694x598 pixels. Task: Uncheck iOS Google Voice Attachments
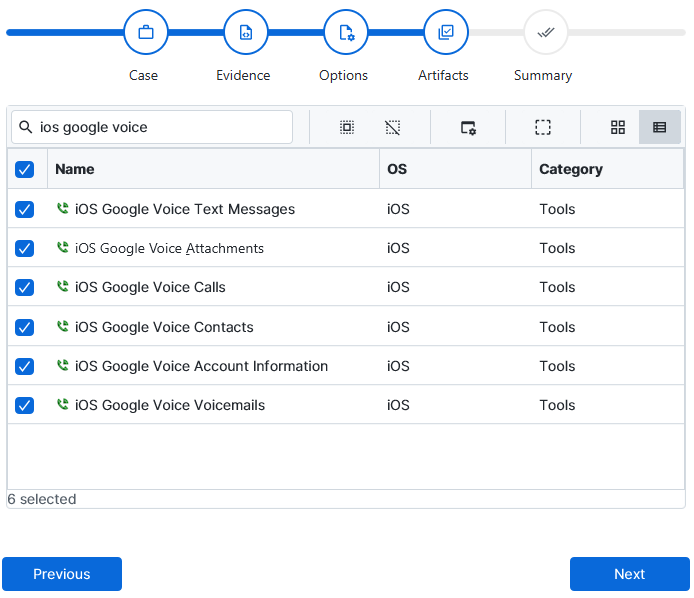click(x=24, y=248)
